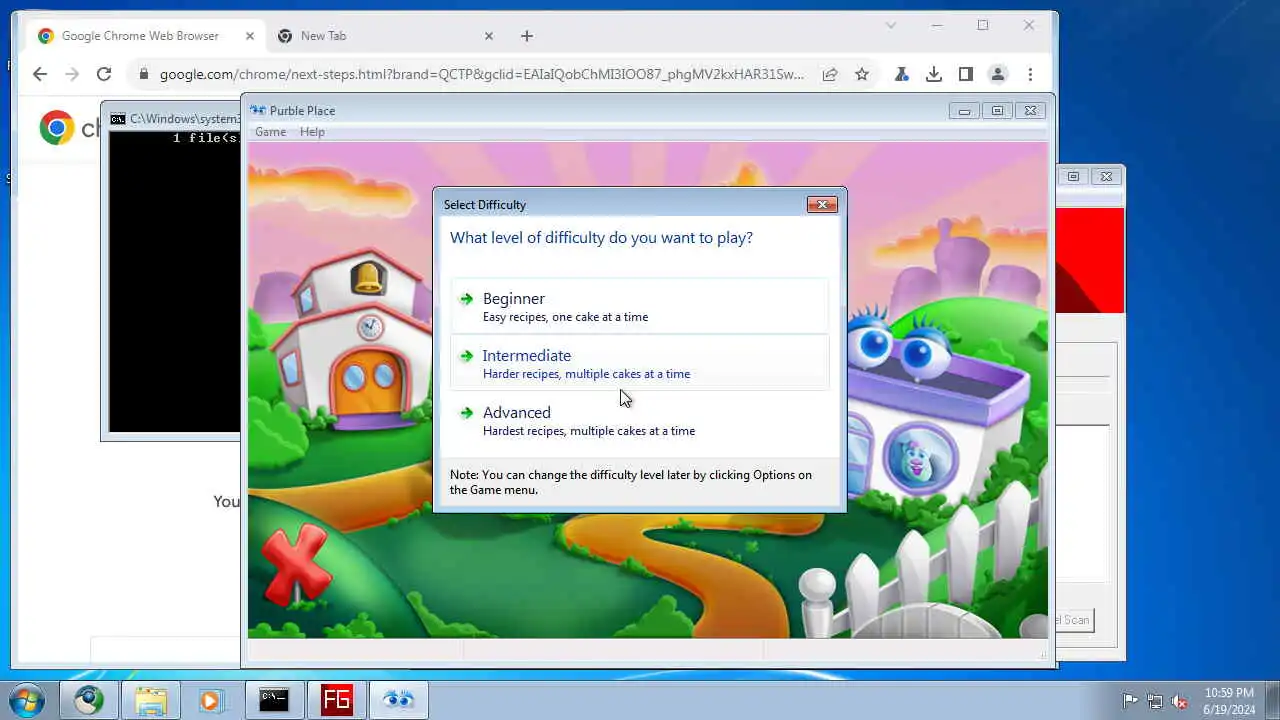Click the green arrow beside Intermediate
The width and height of the screenshot is (1280, 720).
(x=466, y=356)
